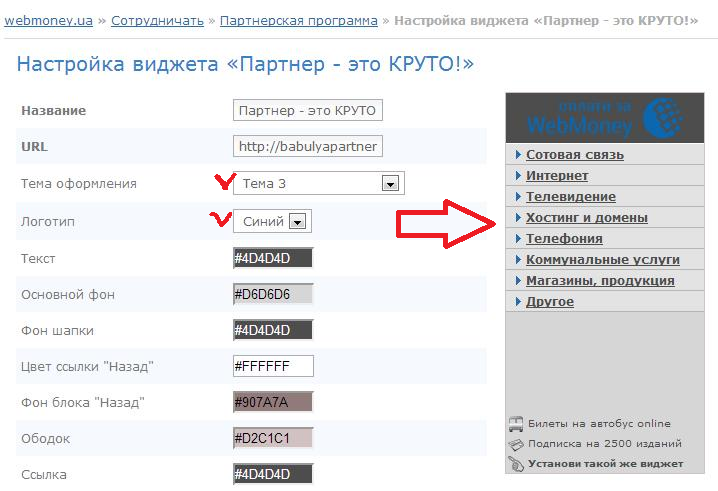Open the Логотип dropdown set to Синий

pos(298,222)
